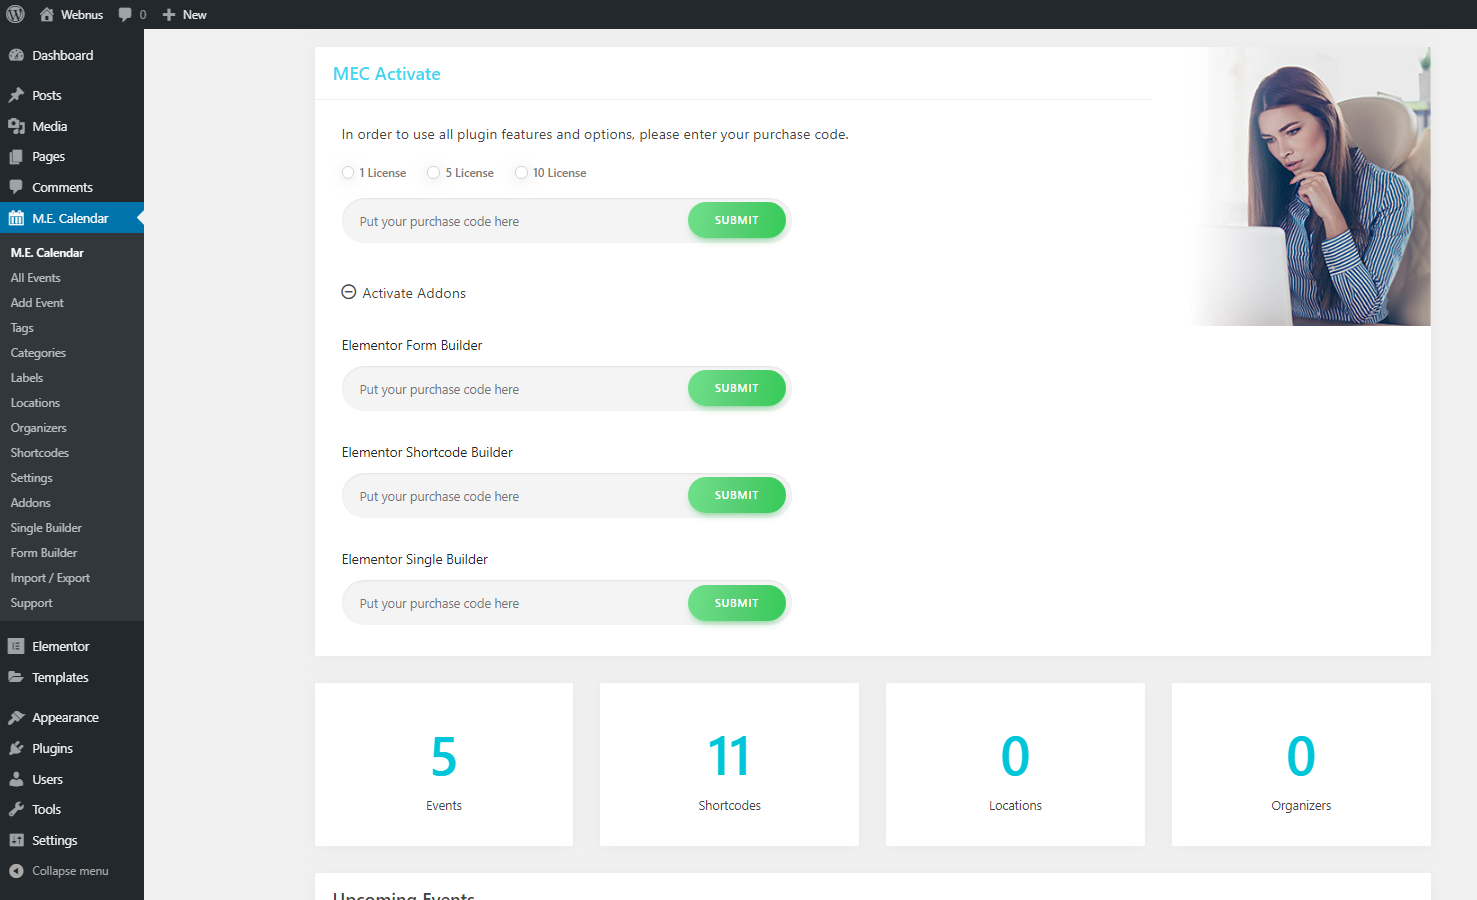This screenshot has height=900, width=1477.
Task: Click the WordPress logo icon
Action: (15, 14)
